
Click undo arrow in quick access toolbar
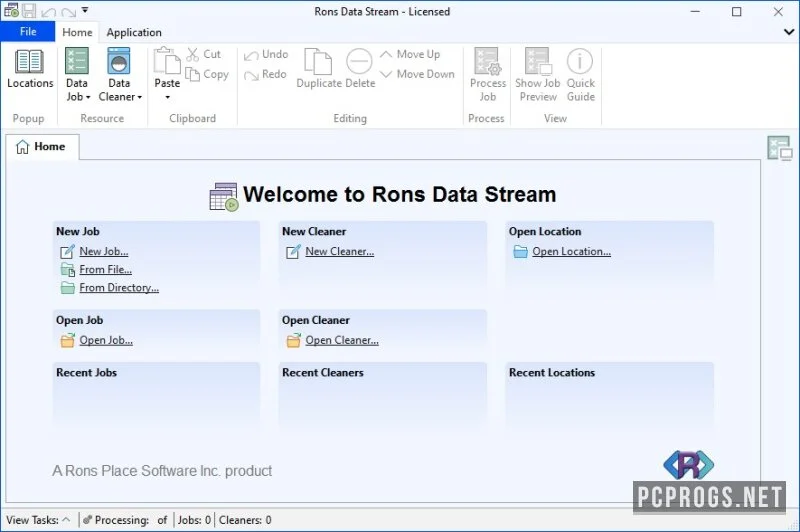(48, 11)
